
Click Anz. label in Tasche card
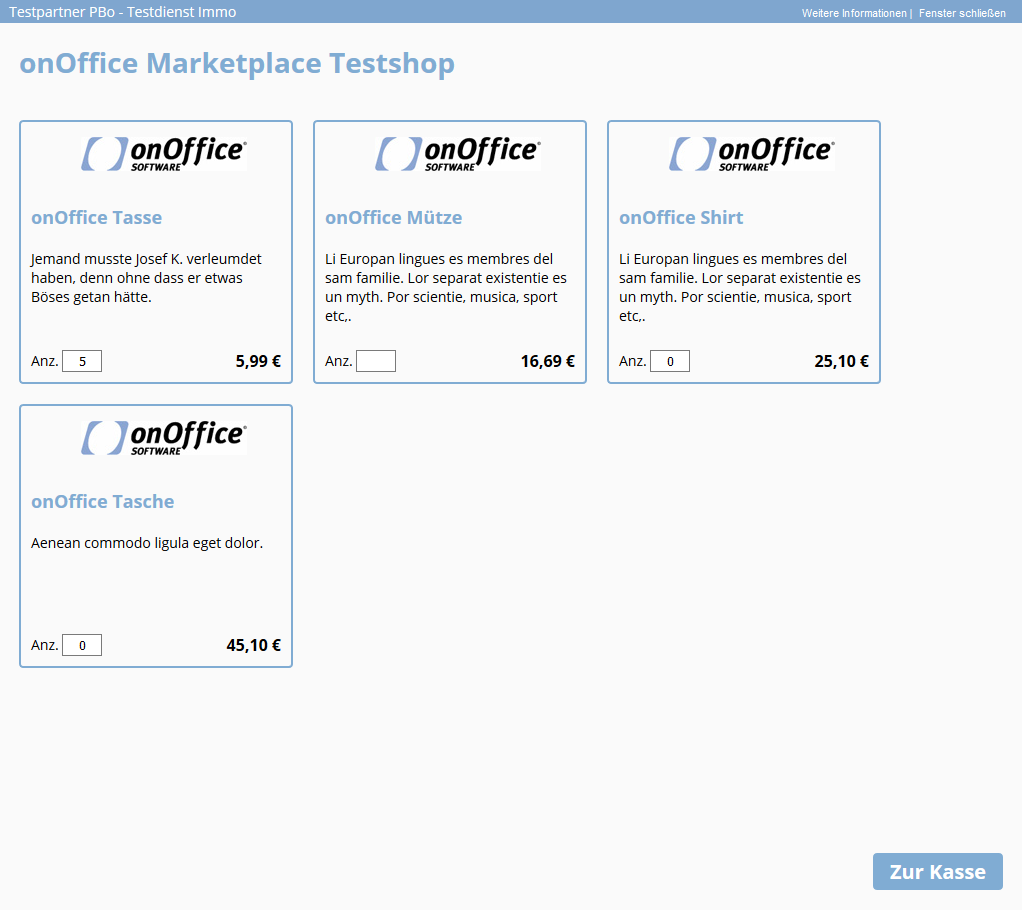tap(45, 645)
